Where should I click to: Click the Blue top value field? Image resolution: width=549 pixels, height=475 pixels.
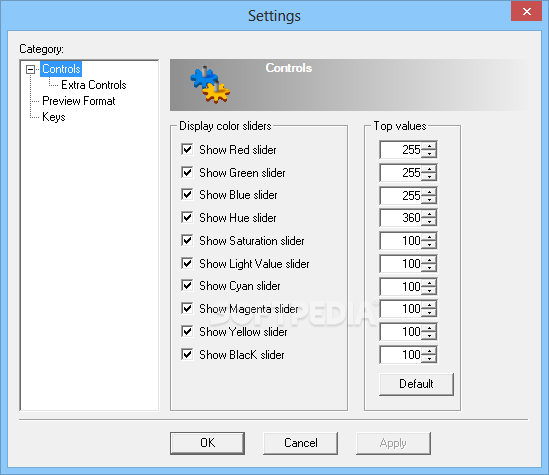[401, 195]
